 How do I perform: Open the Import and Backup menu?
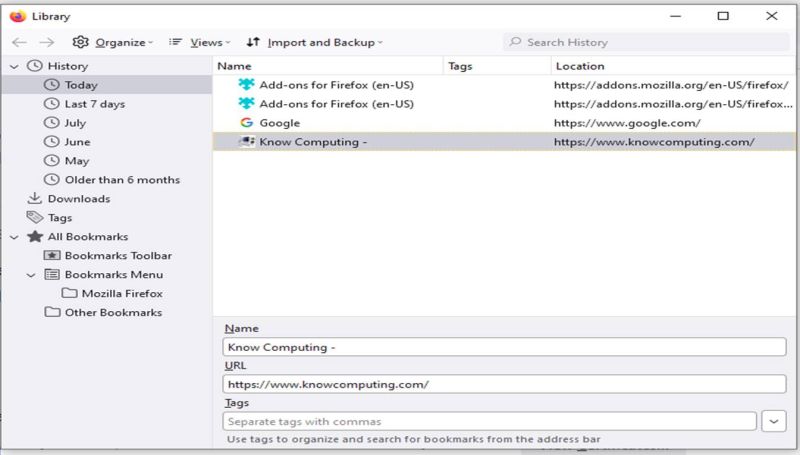click(x=314, y=42)
